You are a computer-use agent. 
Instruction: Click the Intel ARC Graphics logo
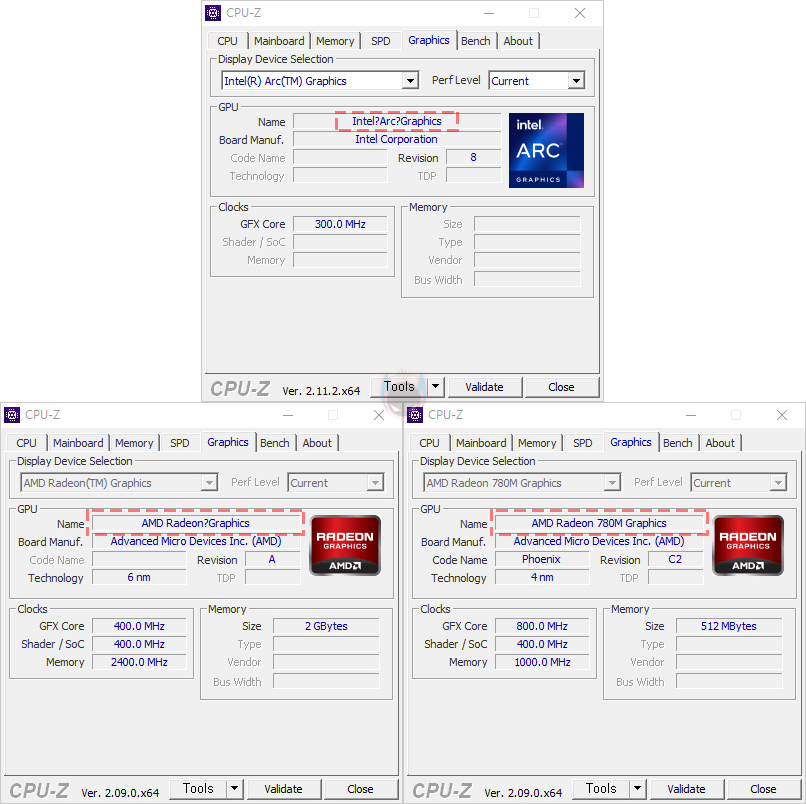(546, 150)
